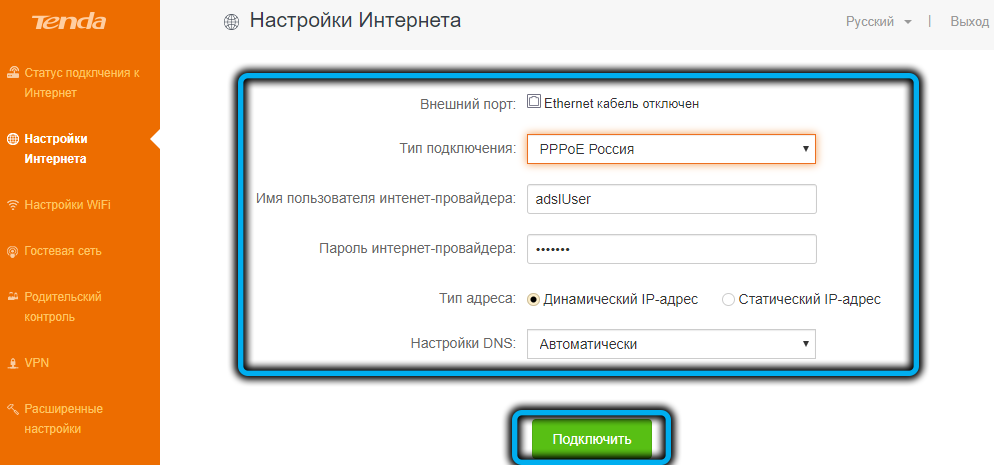Viewport: 994px width, 465px height.
Task: Click the Internet connection status sidebar icon
Action: 13,73
